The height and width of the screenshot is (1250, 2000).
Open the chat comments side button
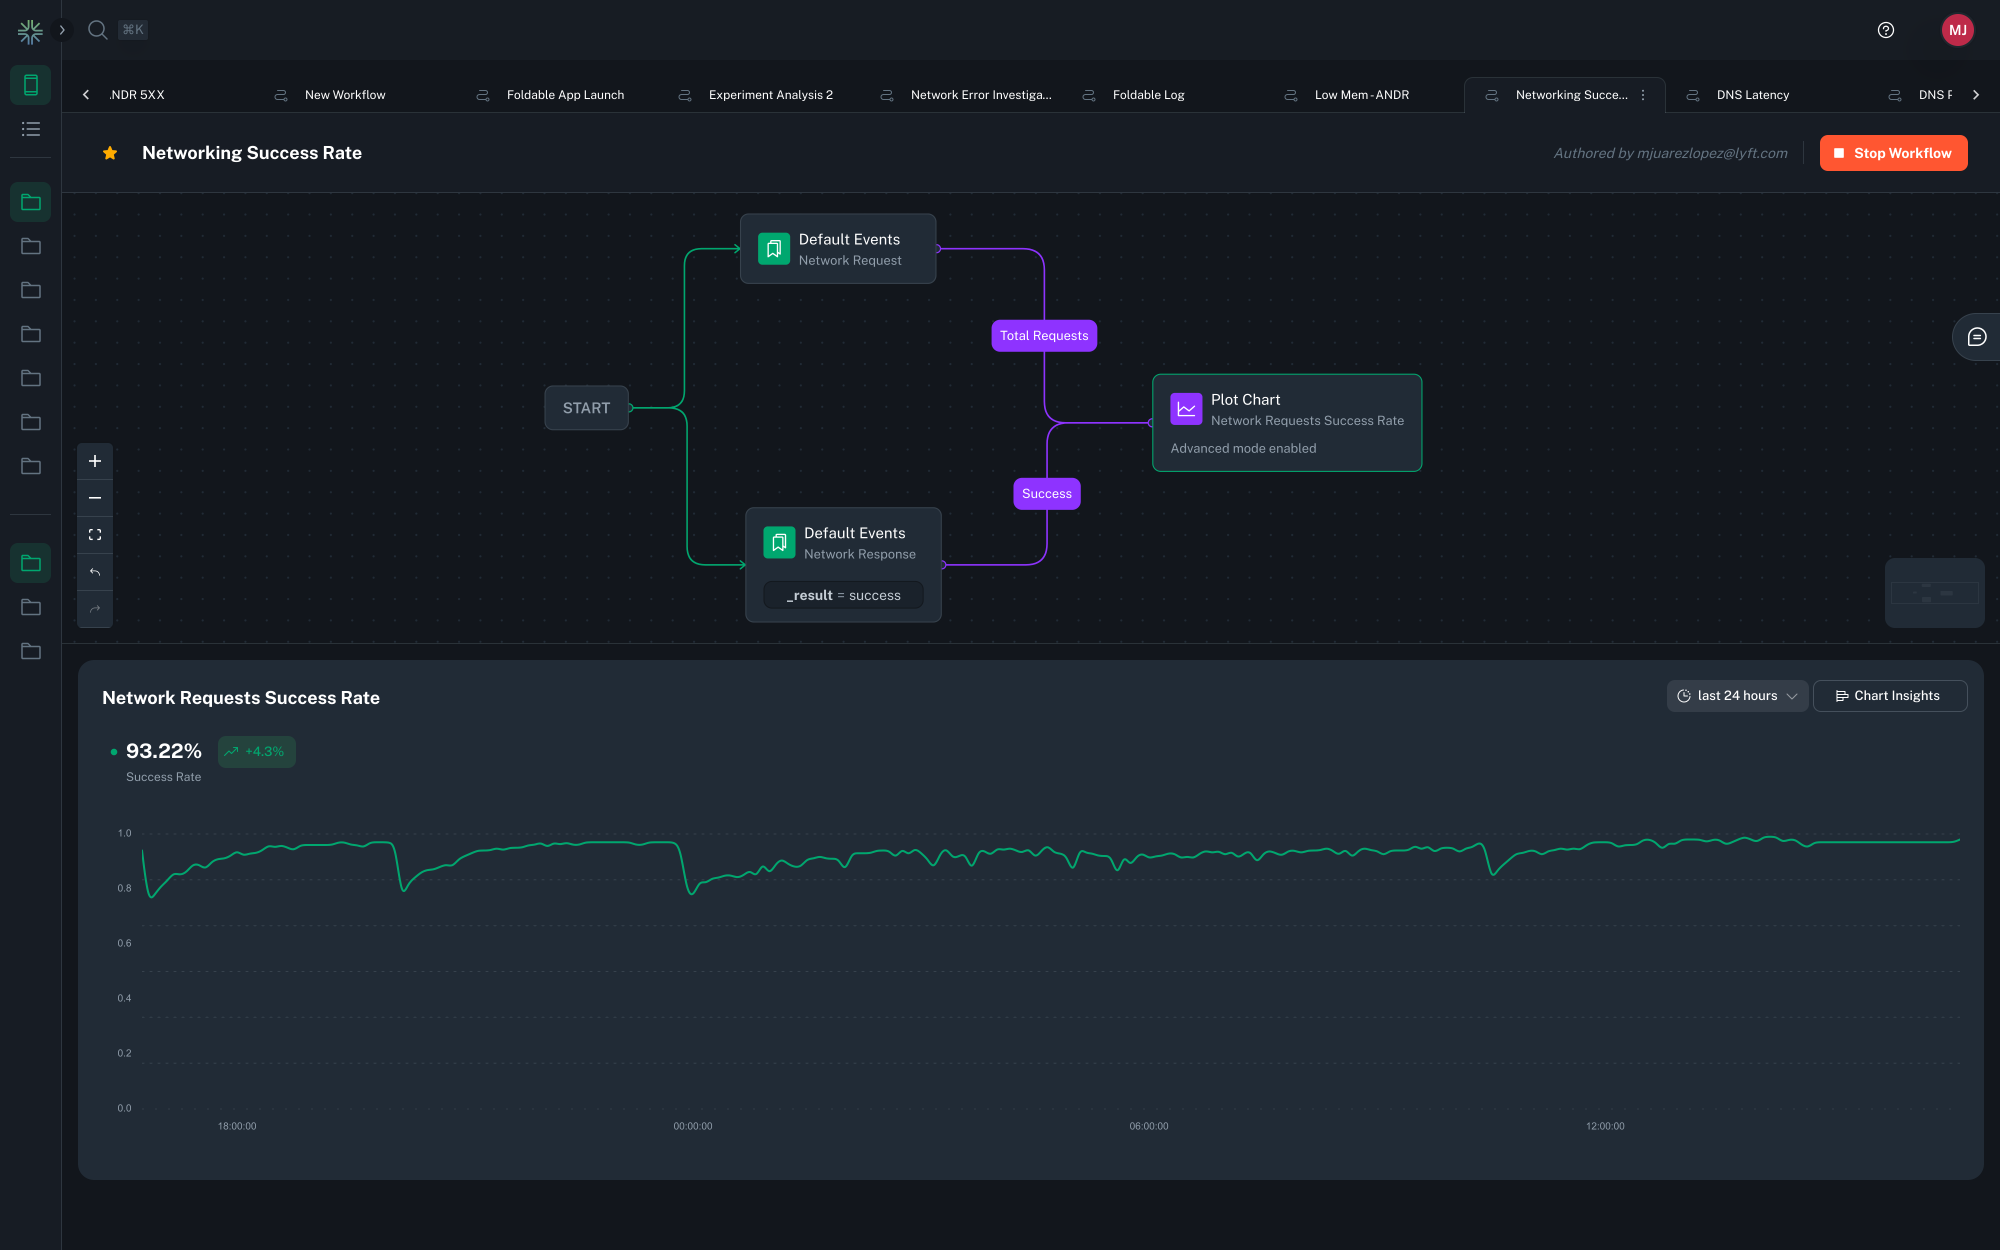[1976, 337]
